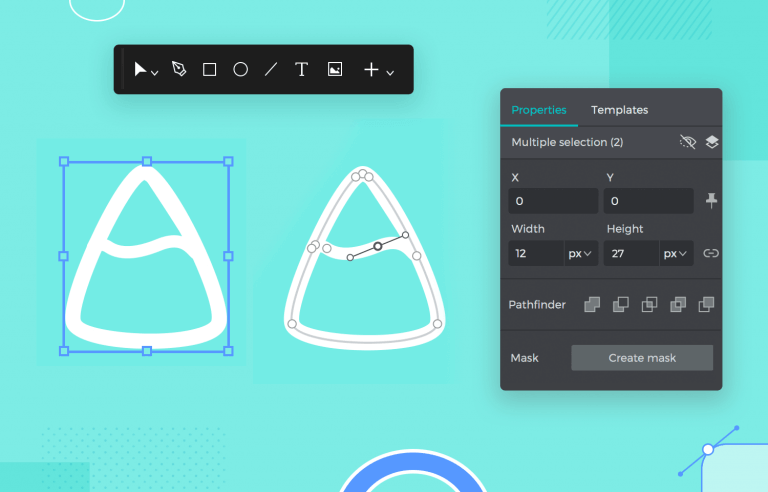Image resolution: width=768 pixels, height=492 pixels.
Task: Click the left-middle selection handle
Action: pyautogui.click(x=64, y=256)
